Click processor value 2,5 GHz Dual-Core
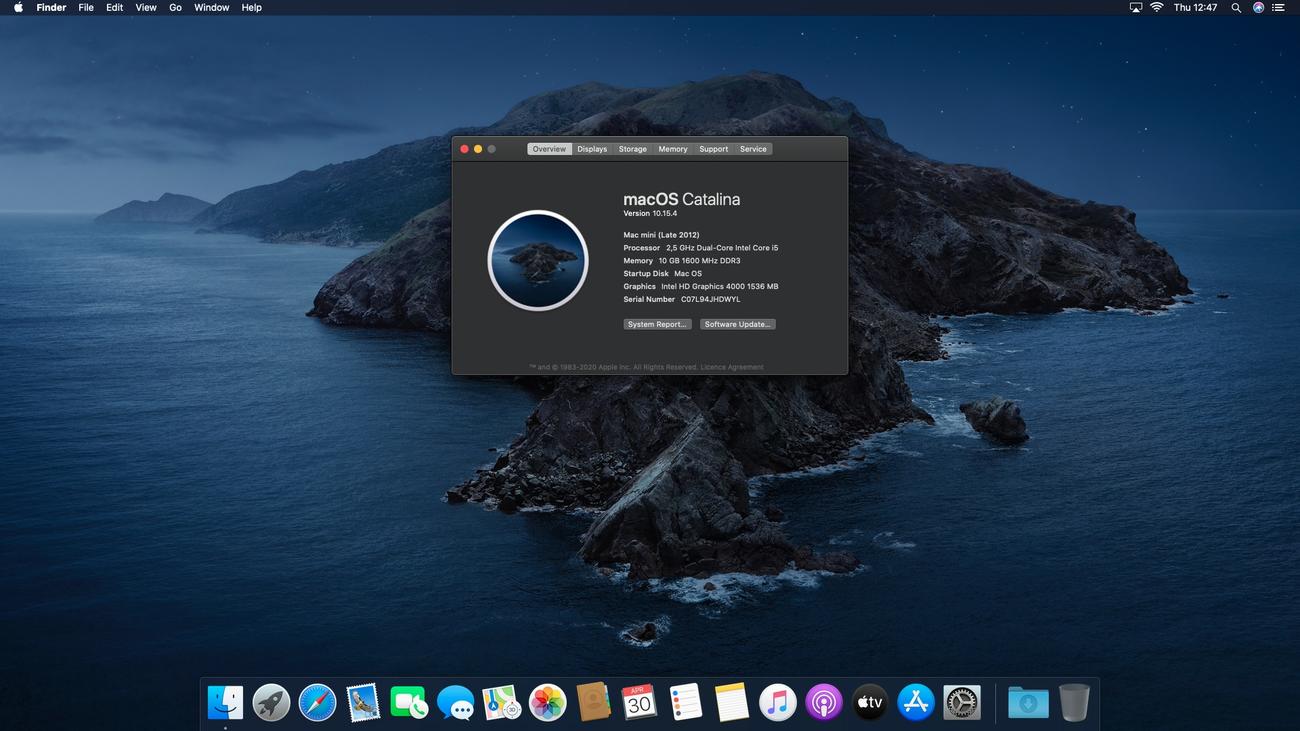The image size is (1300, 731). pyautogui.click(x=722, y=248)
